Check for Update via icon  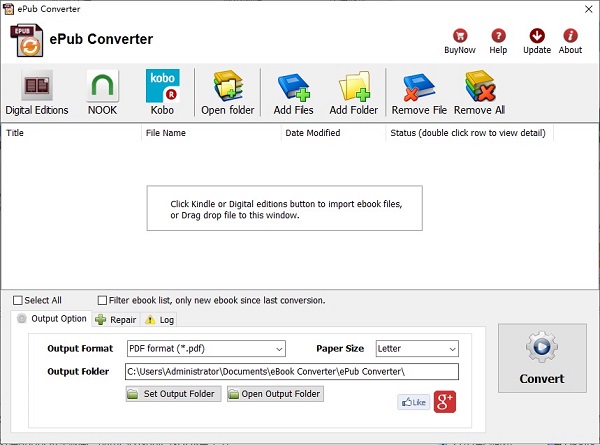(x=537, y=38)
